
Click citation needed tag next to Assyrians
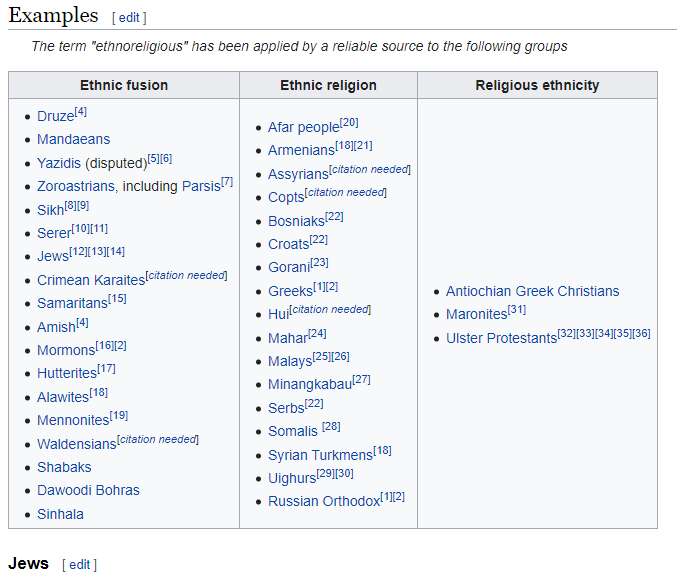(369, 170)
